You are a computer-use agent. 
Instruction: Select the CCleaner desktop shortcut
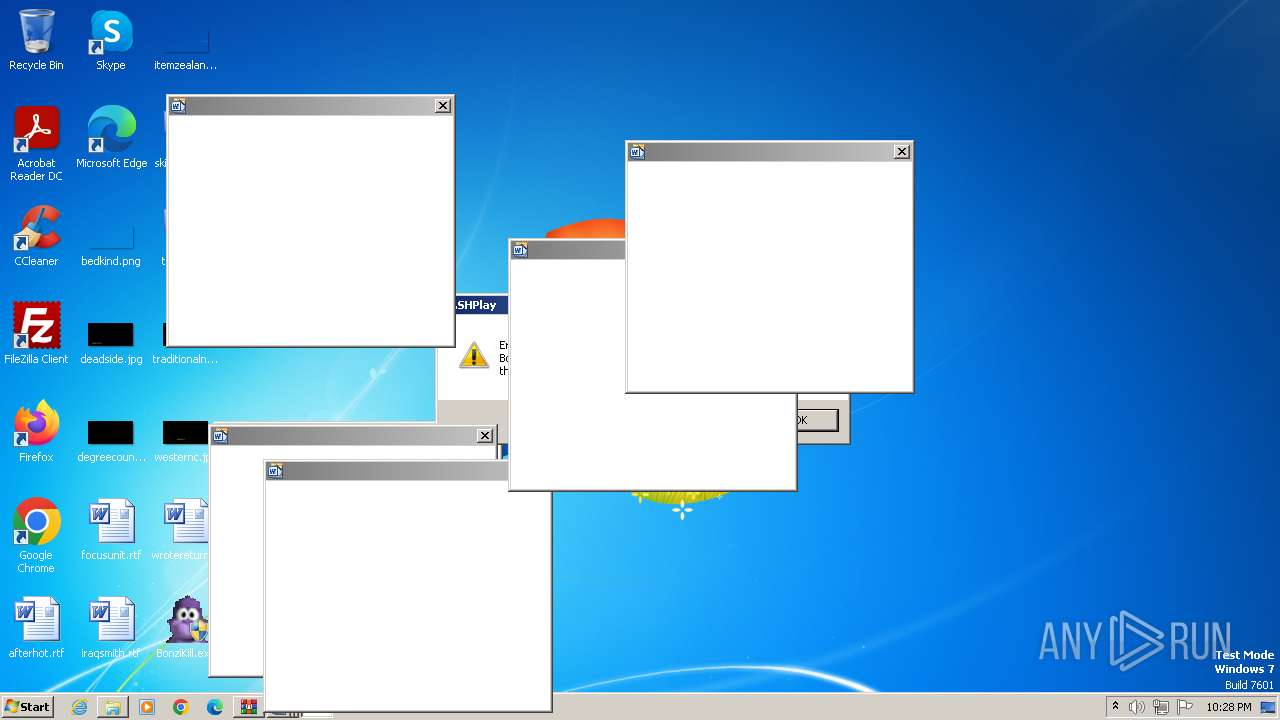click(x=36, y=236)
